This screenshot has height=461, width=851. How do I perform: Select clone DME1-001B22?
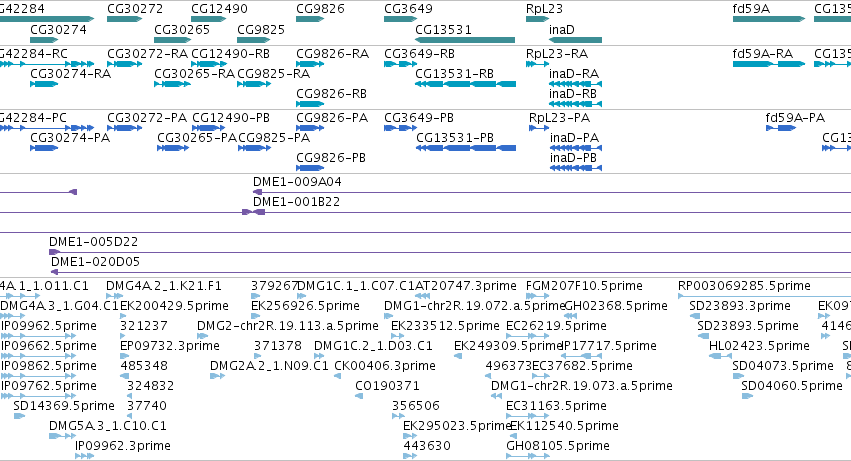296,202
